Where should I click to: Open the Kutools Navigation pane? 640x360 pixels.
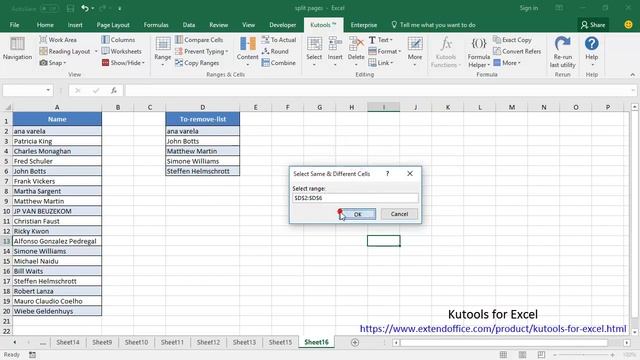pos(17,49)
